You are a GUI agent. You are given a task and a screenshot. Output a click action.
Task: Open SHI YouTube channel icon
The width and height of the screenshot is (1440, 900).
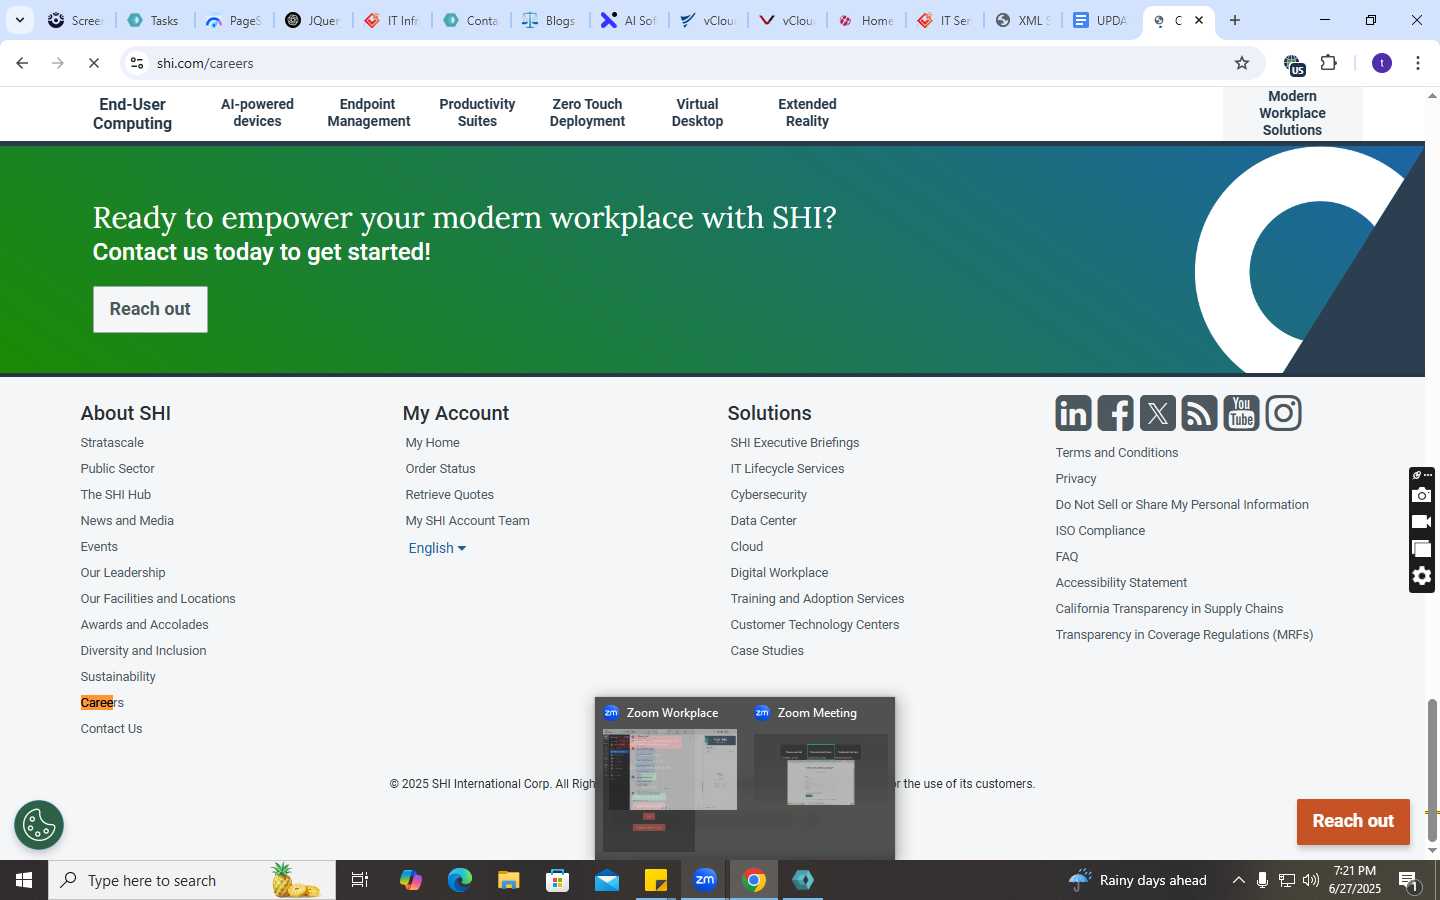click(1241, 413)
